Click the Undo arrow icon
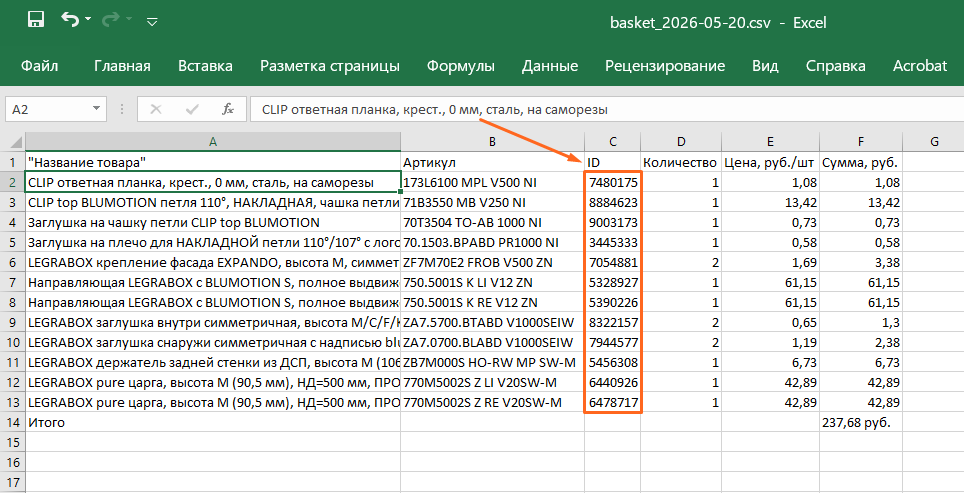This screenshot has height=493, width=964. [x=70, y=20]
